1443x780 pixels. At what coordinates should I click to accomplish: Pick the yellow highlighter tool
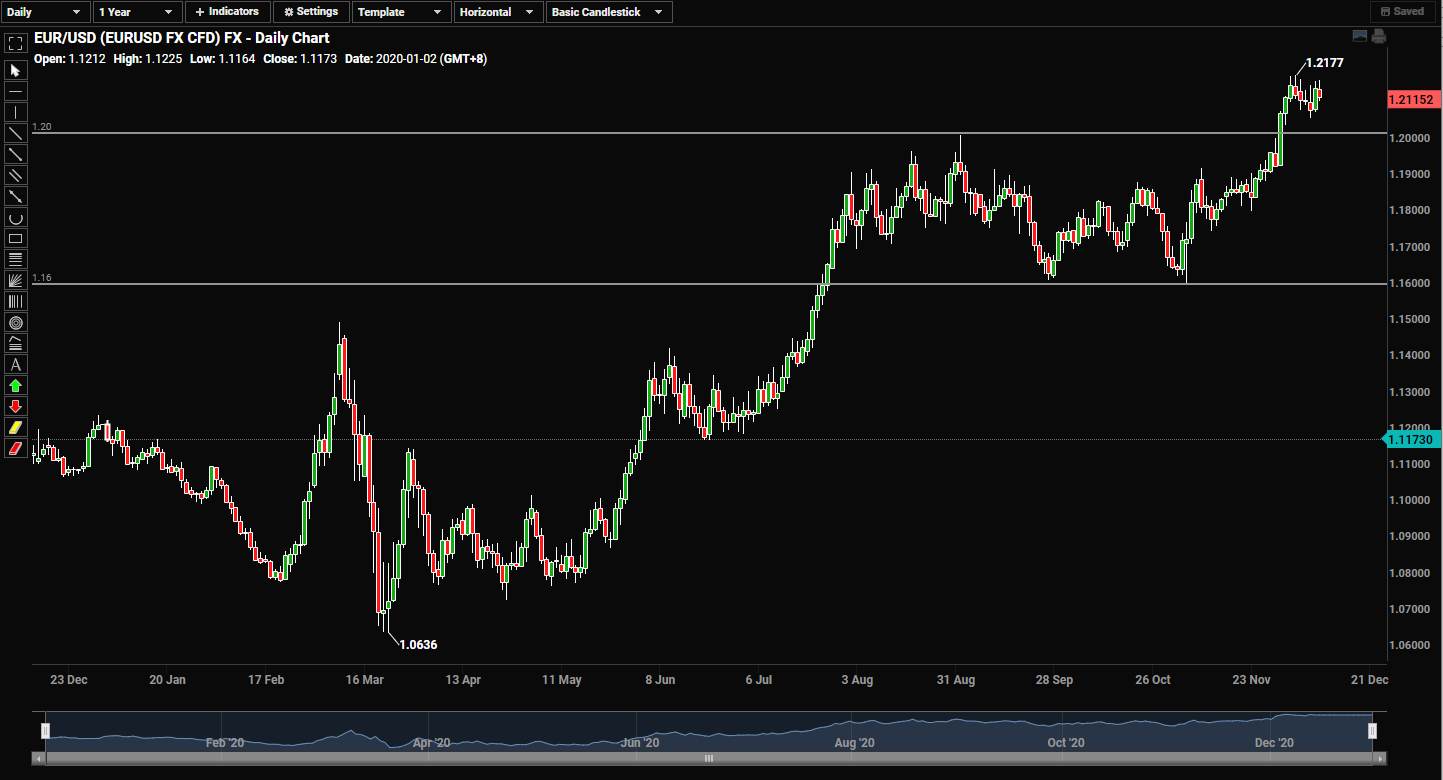(x=15, y=427)
